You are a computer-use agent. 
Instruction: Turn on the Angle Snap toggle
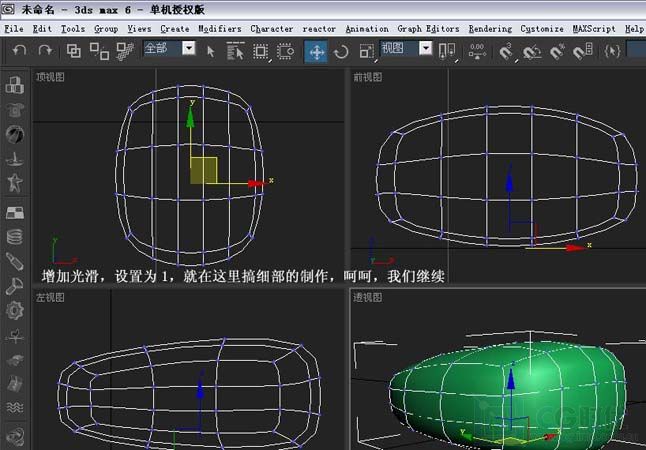click(x=532, y=52)
